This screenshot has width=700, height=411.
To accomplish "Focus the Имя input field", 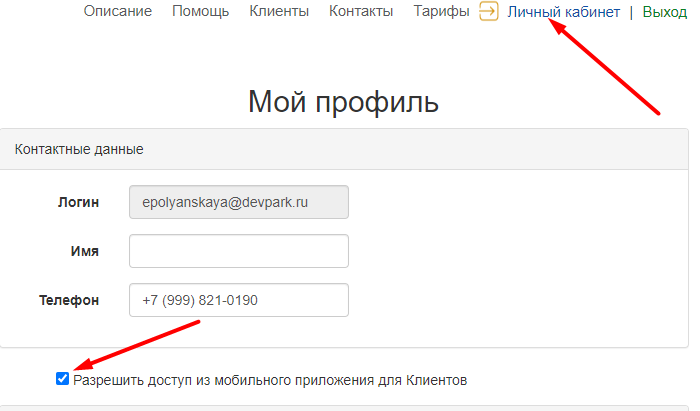I will (x=239, y=251).
